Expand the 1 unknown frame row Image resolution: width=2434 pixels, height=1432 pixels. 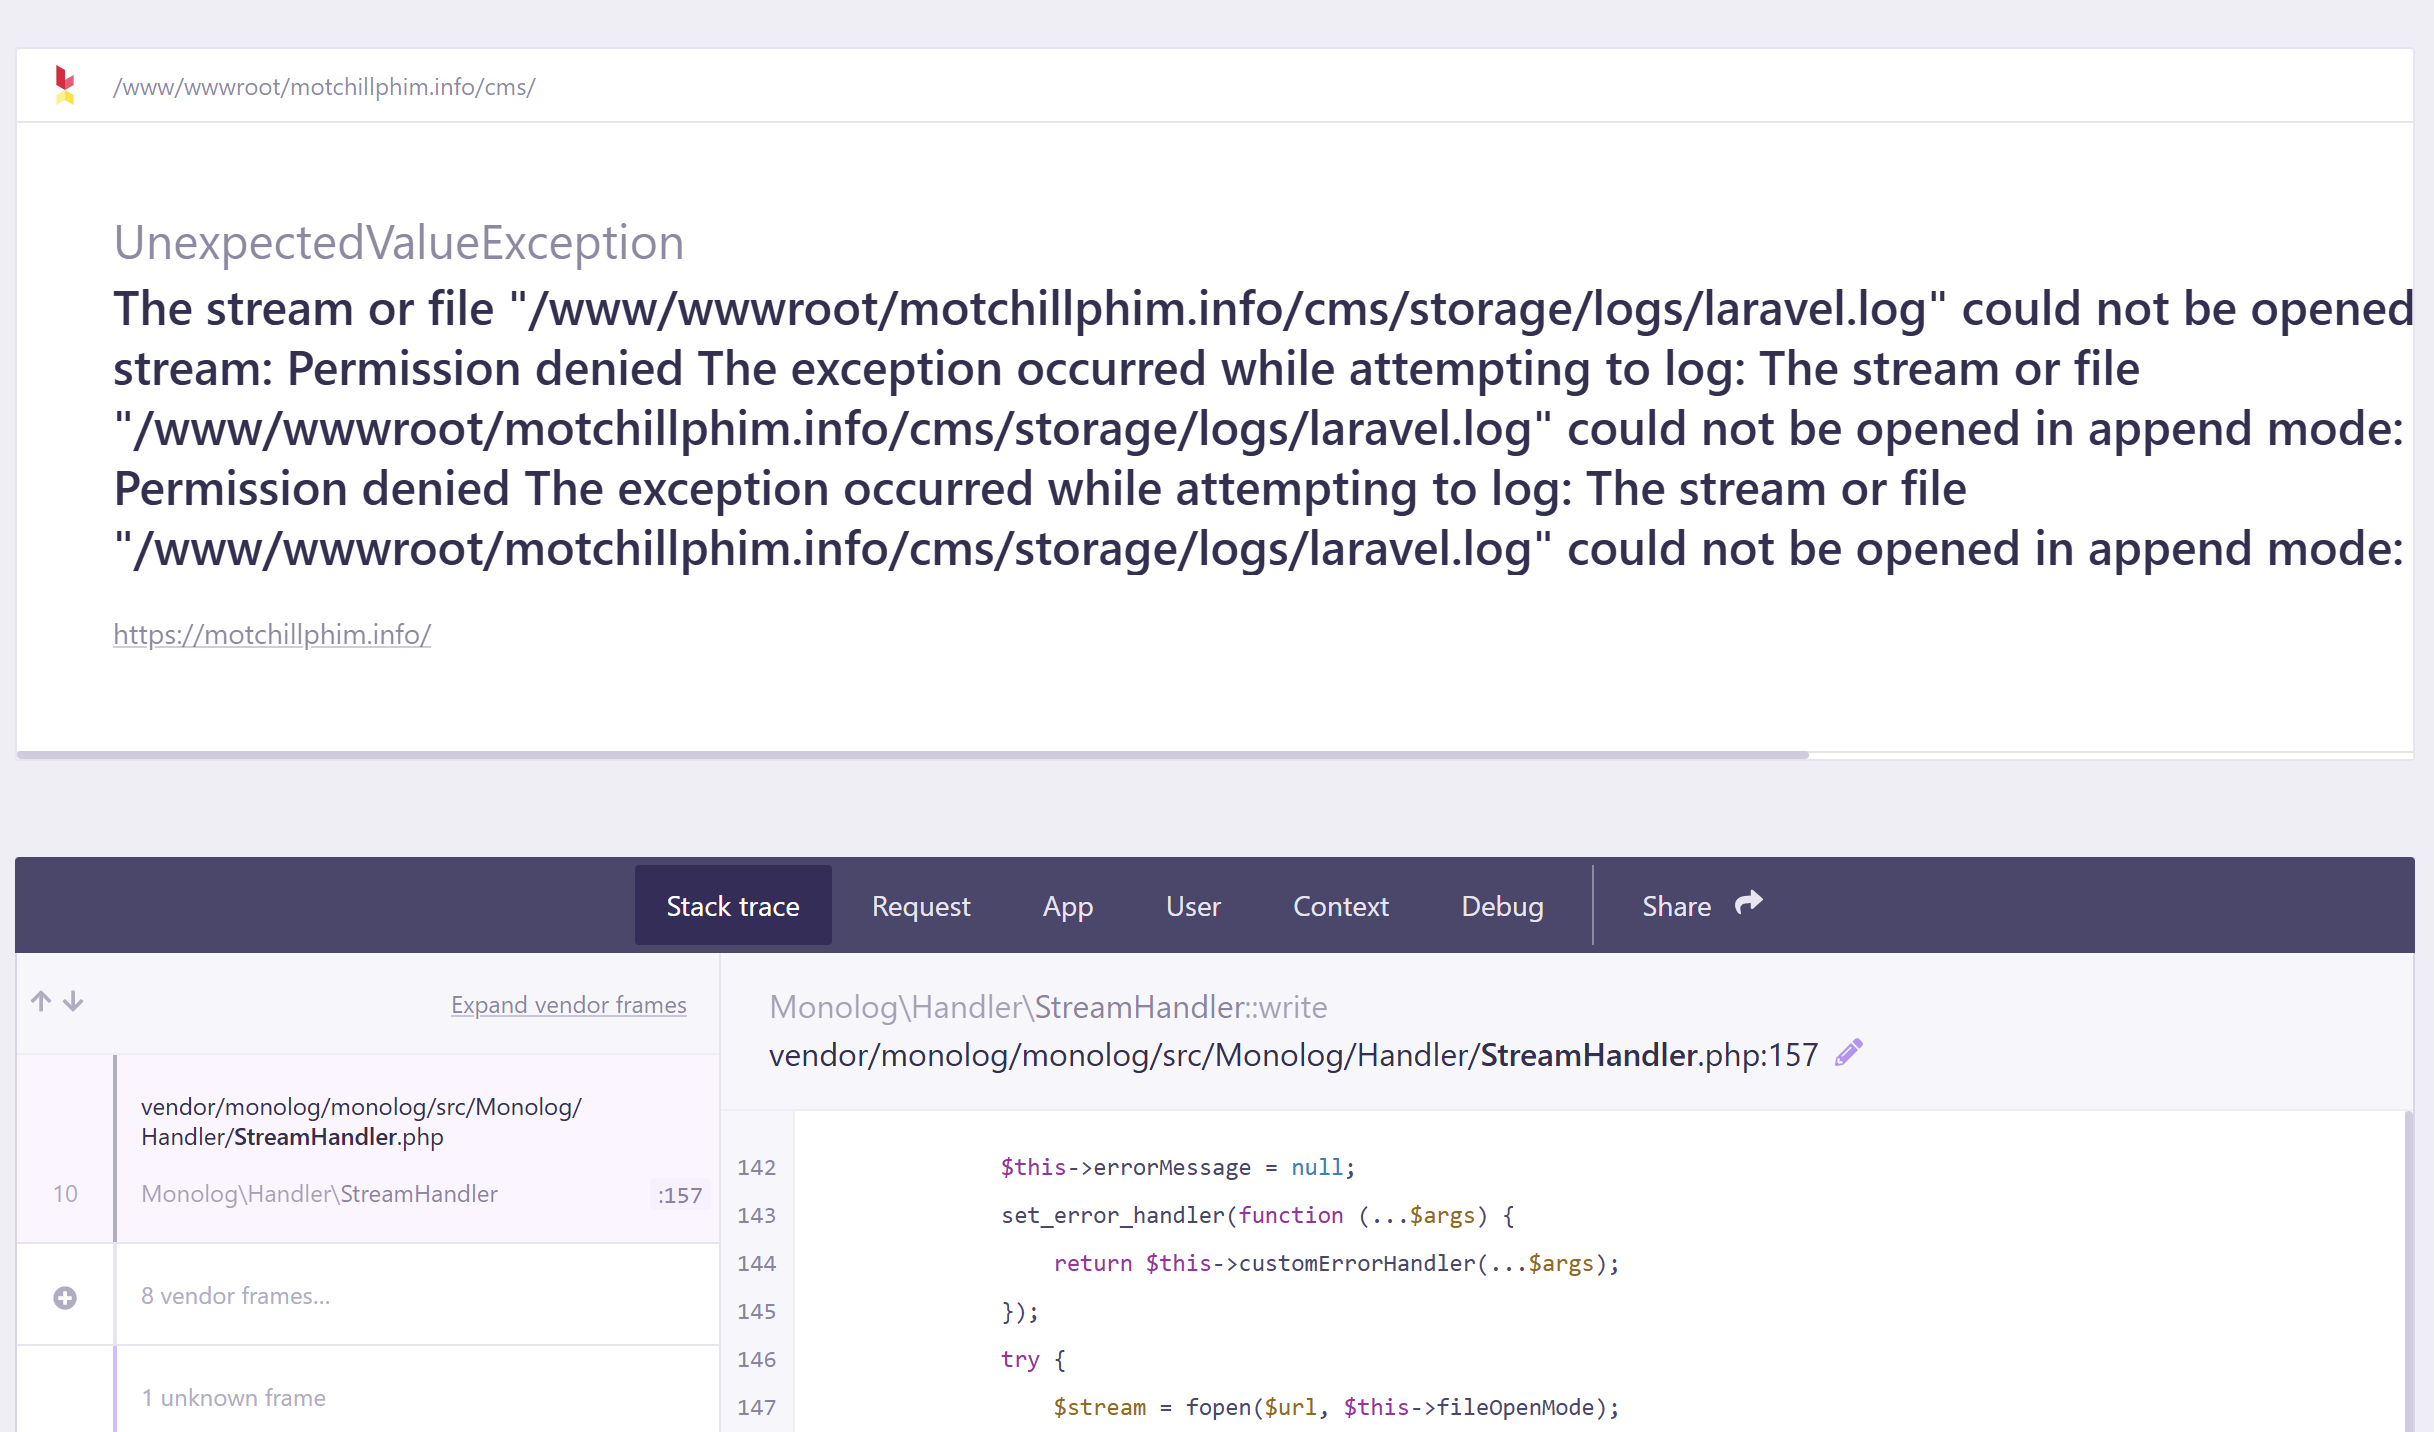pos(234,1397)
